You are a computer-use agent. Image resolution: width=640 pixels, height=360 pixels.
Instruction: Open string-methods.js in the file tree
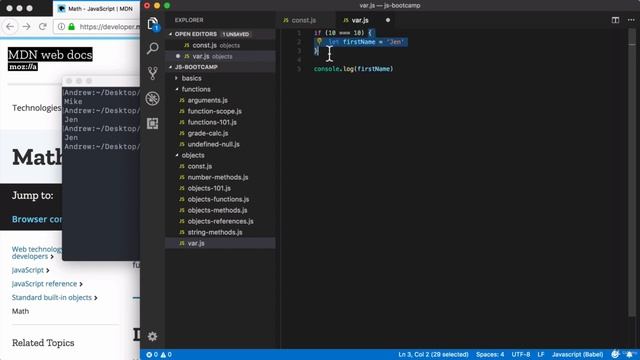(x=215, y=232)
